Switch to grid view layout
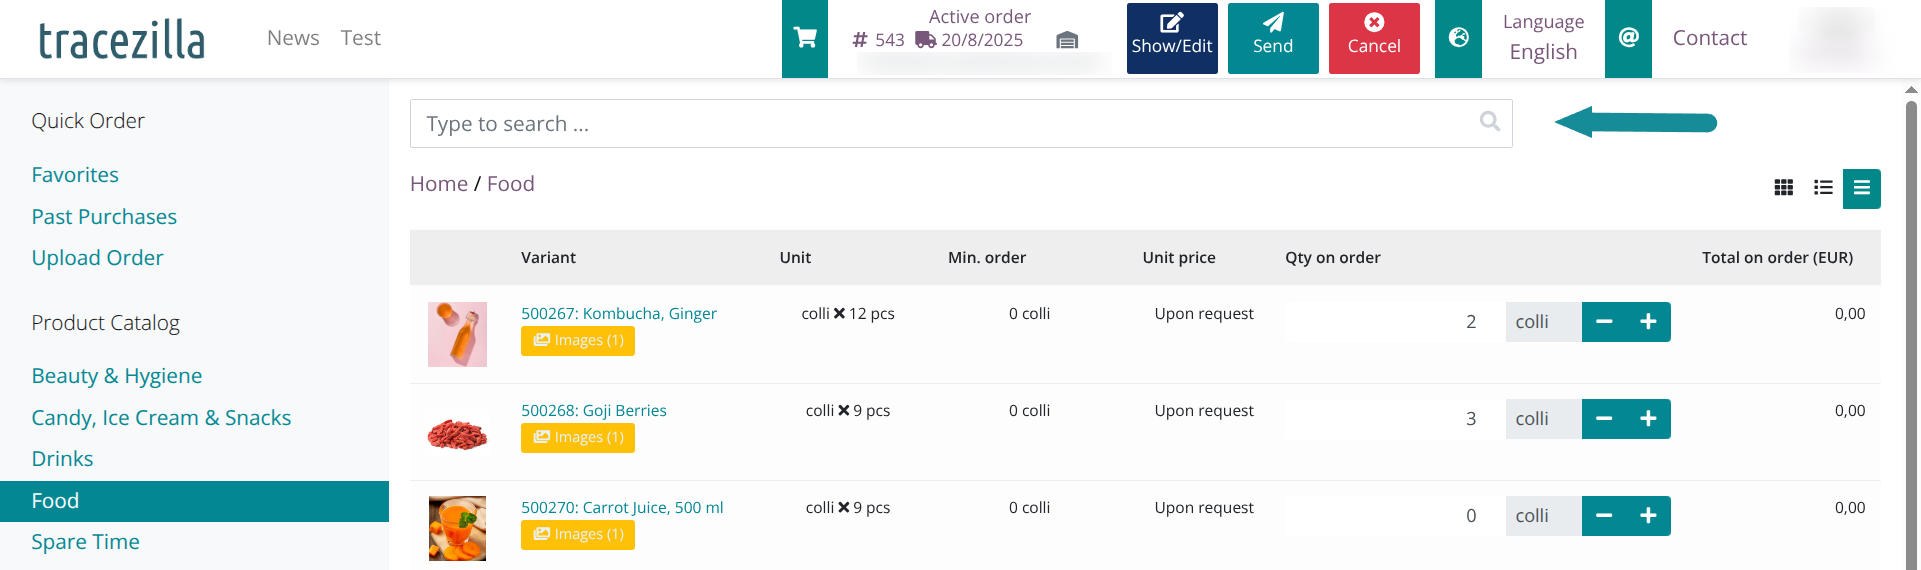This screenshot has width=1921, height=570. [1783, 188]
